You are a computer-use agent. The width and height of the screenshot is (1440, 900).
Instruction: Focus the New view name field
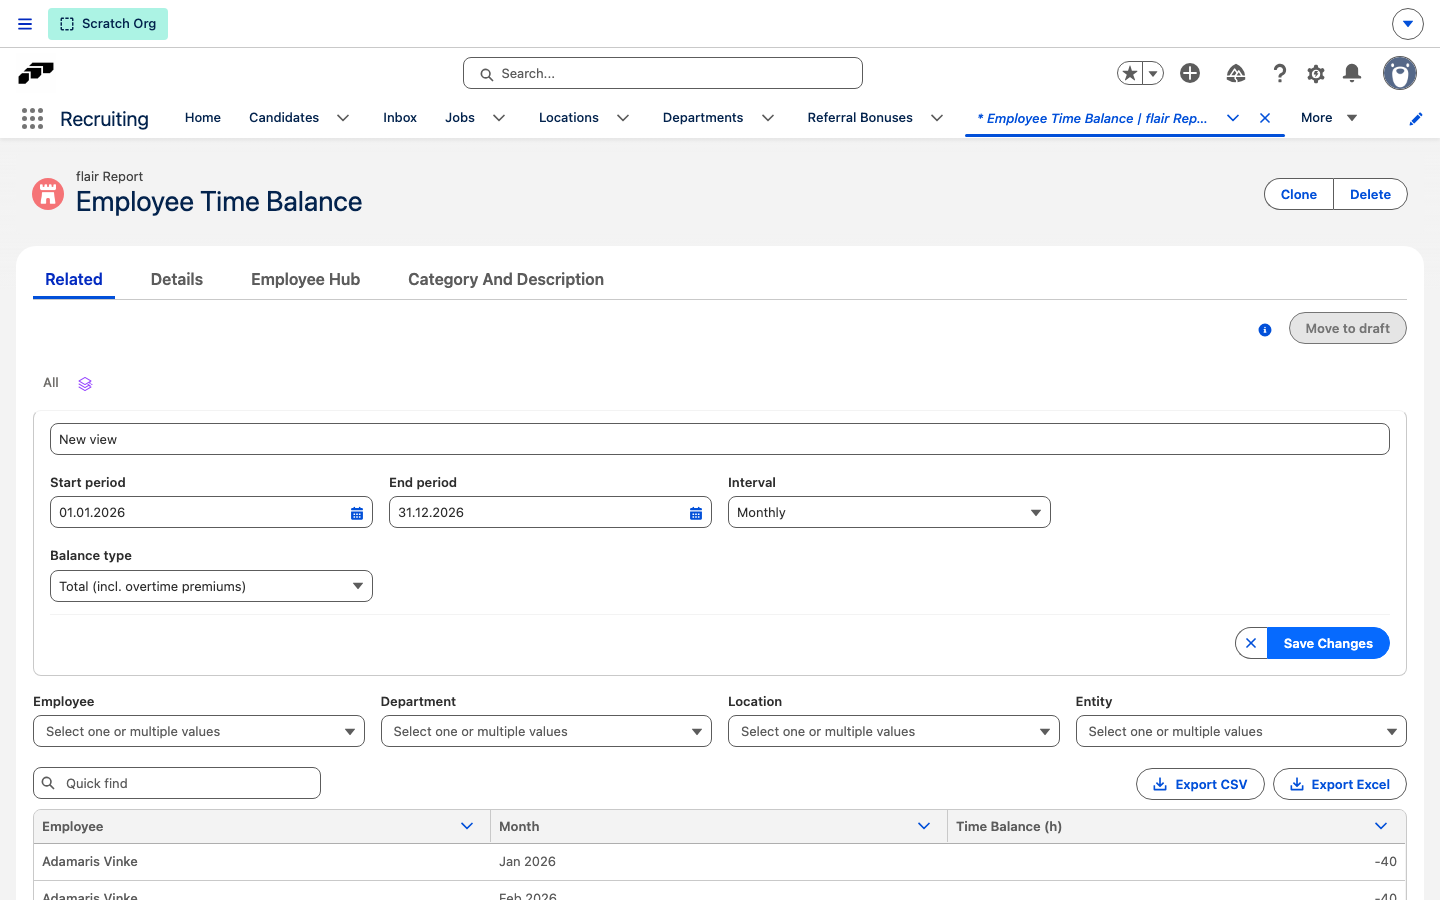[720, 439]
